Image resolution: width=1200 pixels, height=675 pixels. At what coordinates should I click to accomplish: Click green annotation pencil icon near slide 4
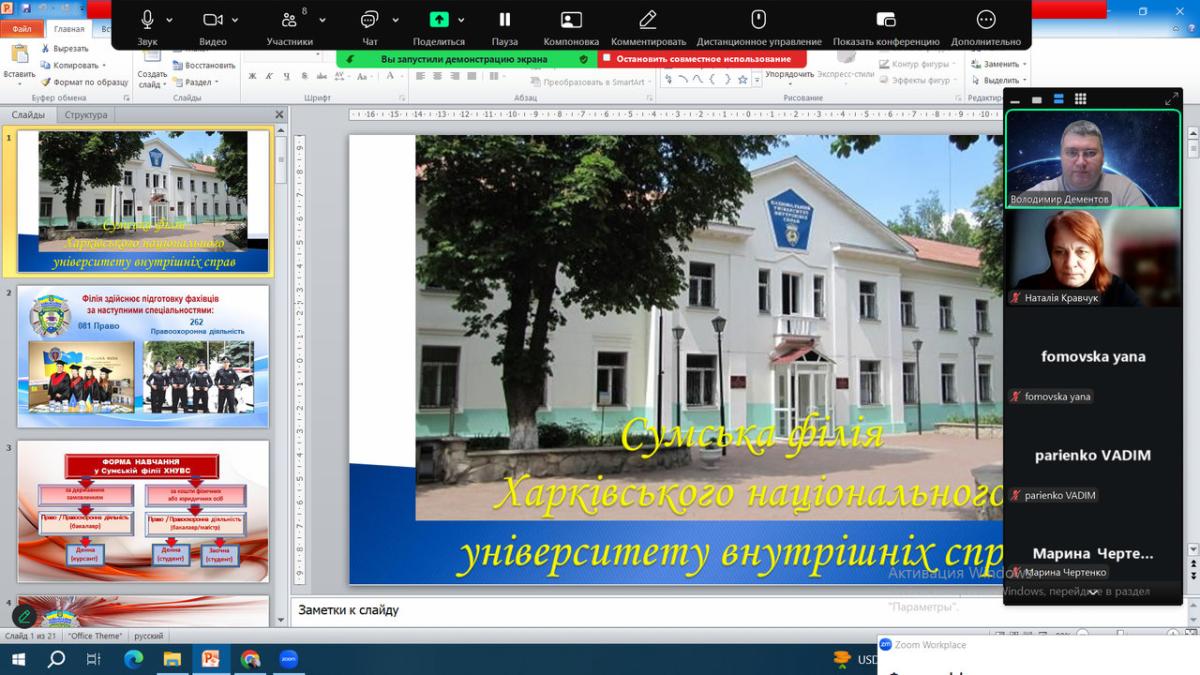coord(24,617)
